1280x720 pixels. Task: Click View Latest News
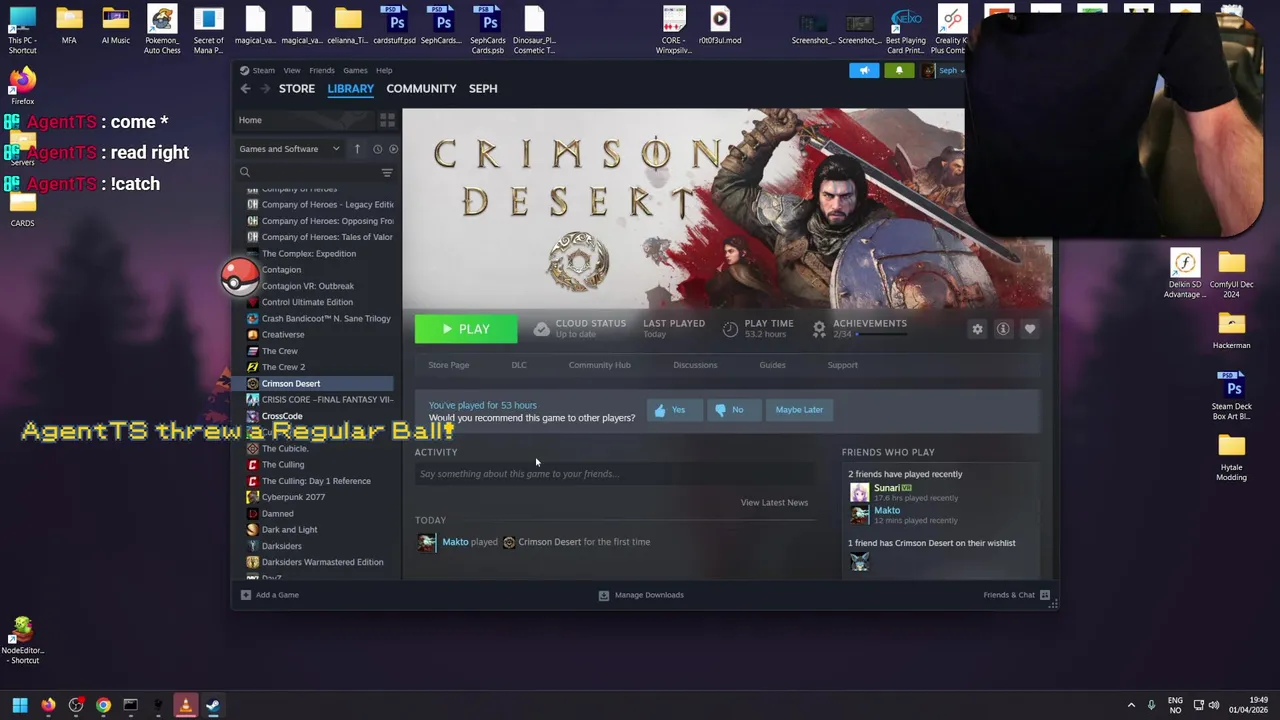[x=774, y=503]
